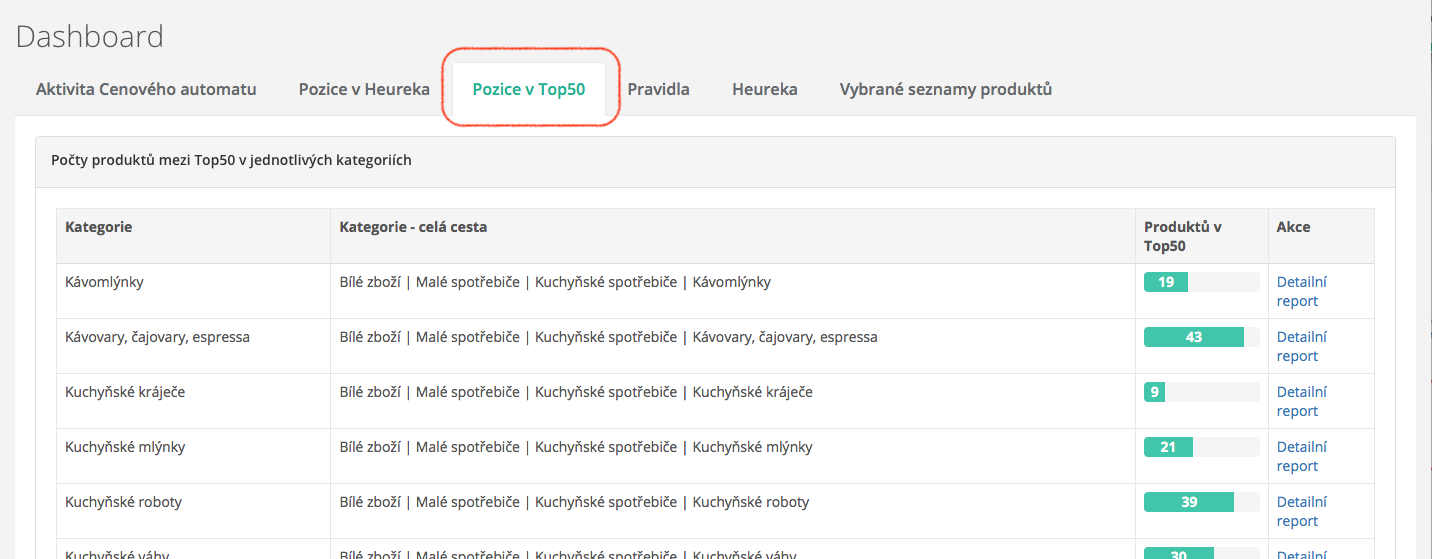Go to Heureka tab beside Pravidla

[x=764, y=89]
